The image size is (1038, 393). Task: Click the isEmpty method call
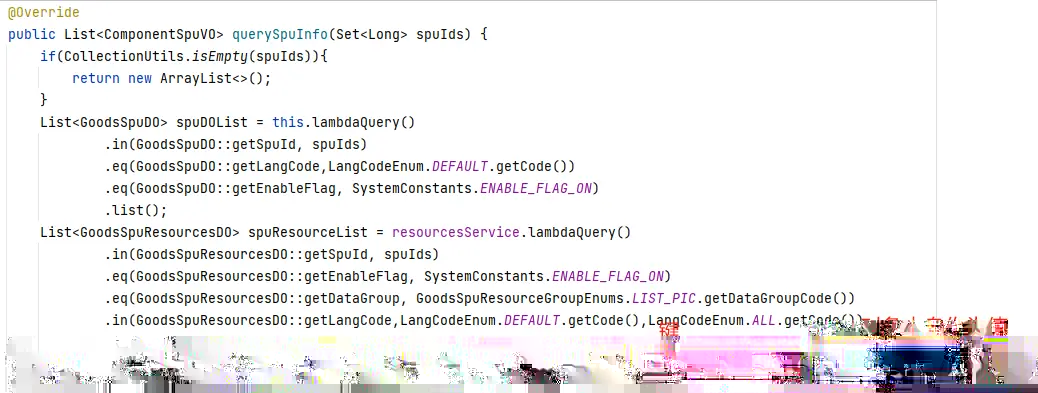pos(220,56)
